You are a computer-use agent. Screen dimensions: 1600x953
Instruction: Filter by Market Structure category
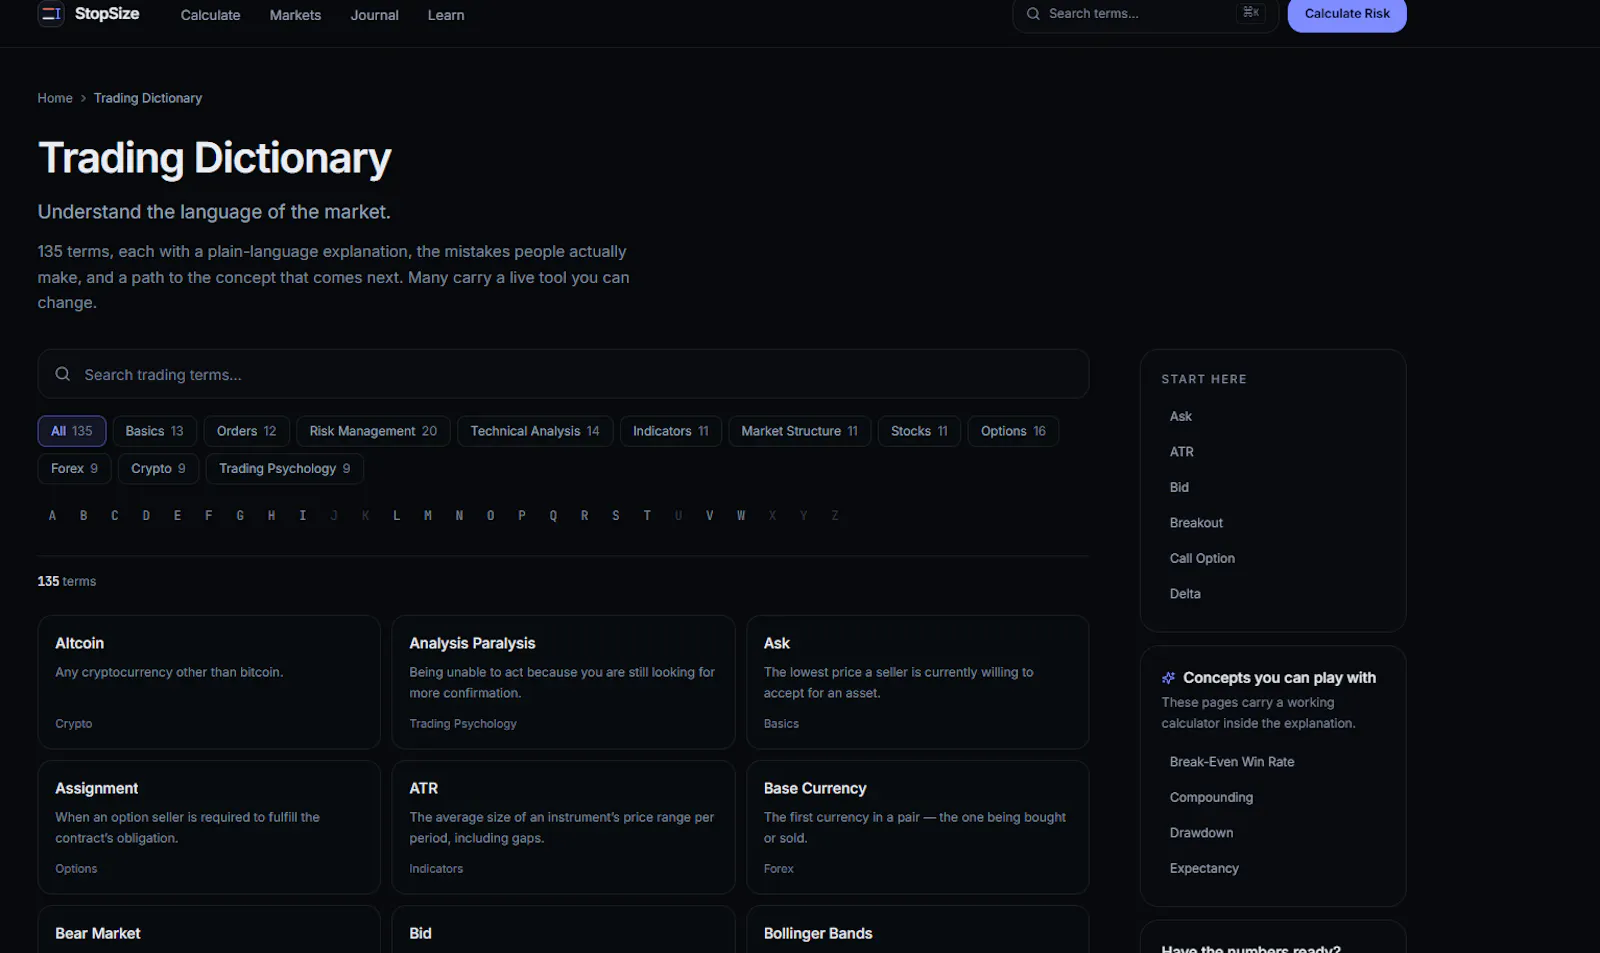click(x=800, y=431)
